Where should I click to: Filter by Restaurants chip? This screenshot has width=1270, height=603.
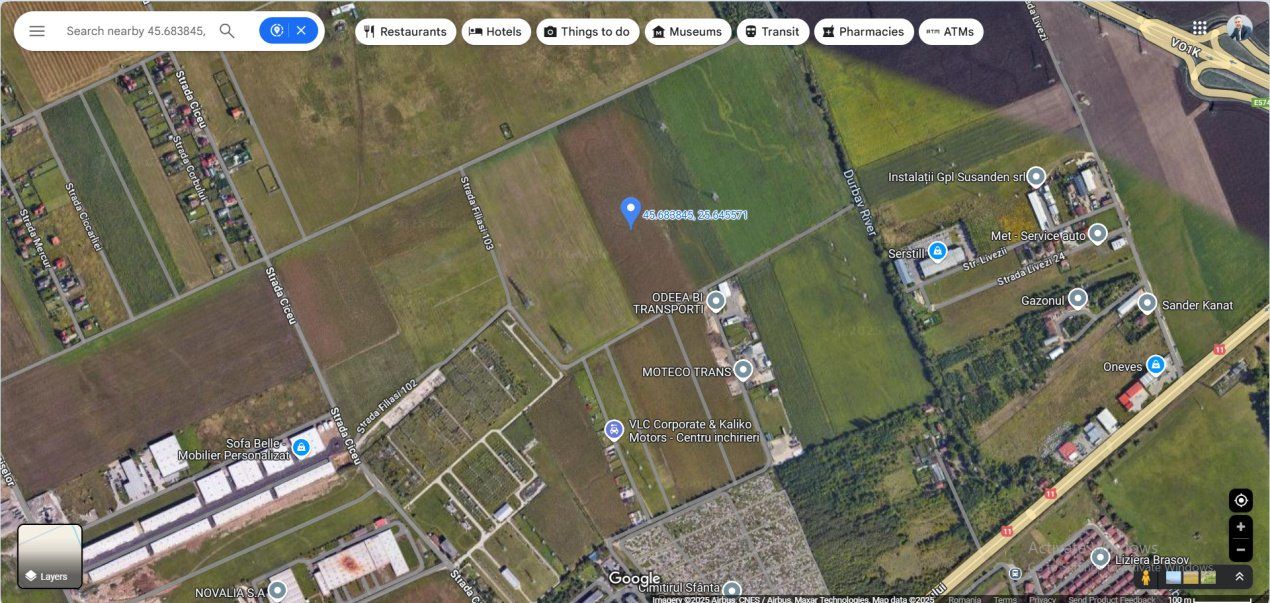[405, 32]
